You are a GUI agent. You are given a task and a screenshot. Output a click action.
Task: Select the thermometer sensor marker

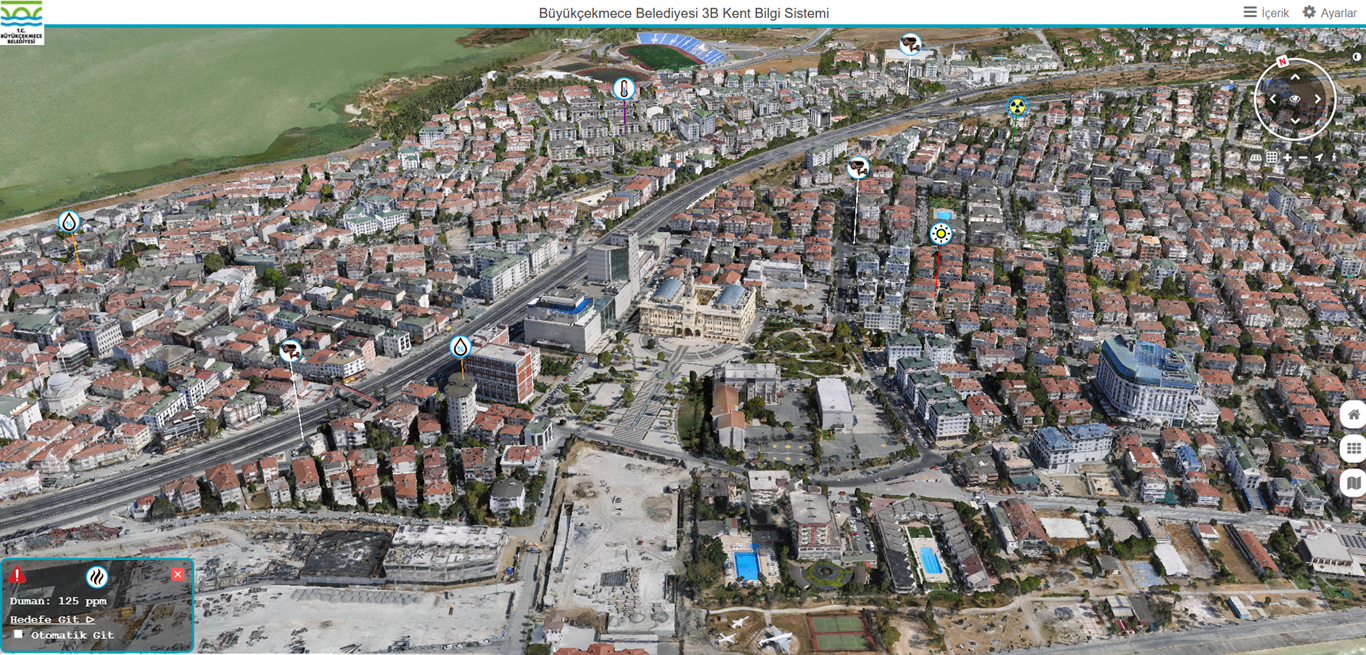click(x=624, y=89)
